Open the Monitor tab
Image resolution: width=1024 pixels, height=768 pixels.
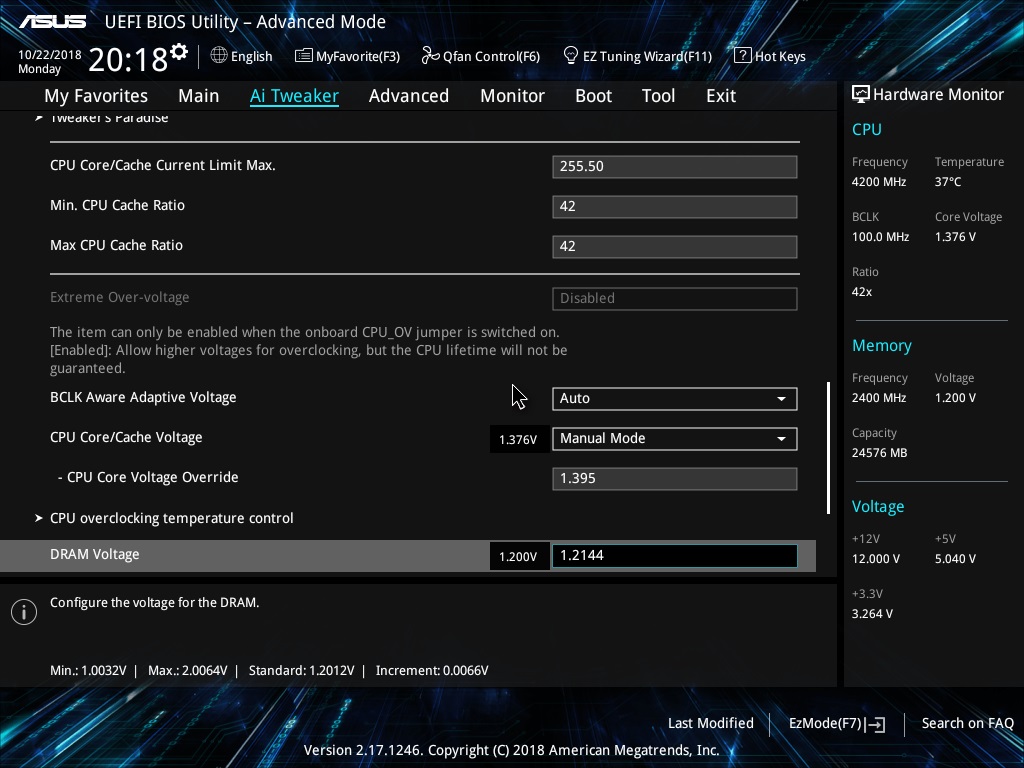[x=513, y=95]
